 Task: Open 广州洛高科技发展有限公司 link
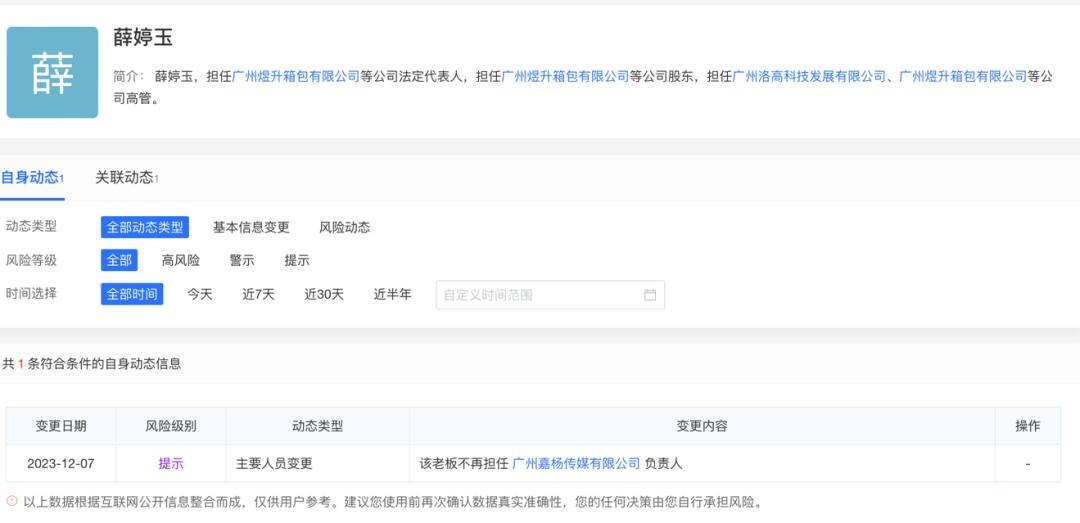pos(809,76)
